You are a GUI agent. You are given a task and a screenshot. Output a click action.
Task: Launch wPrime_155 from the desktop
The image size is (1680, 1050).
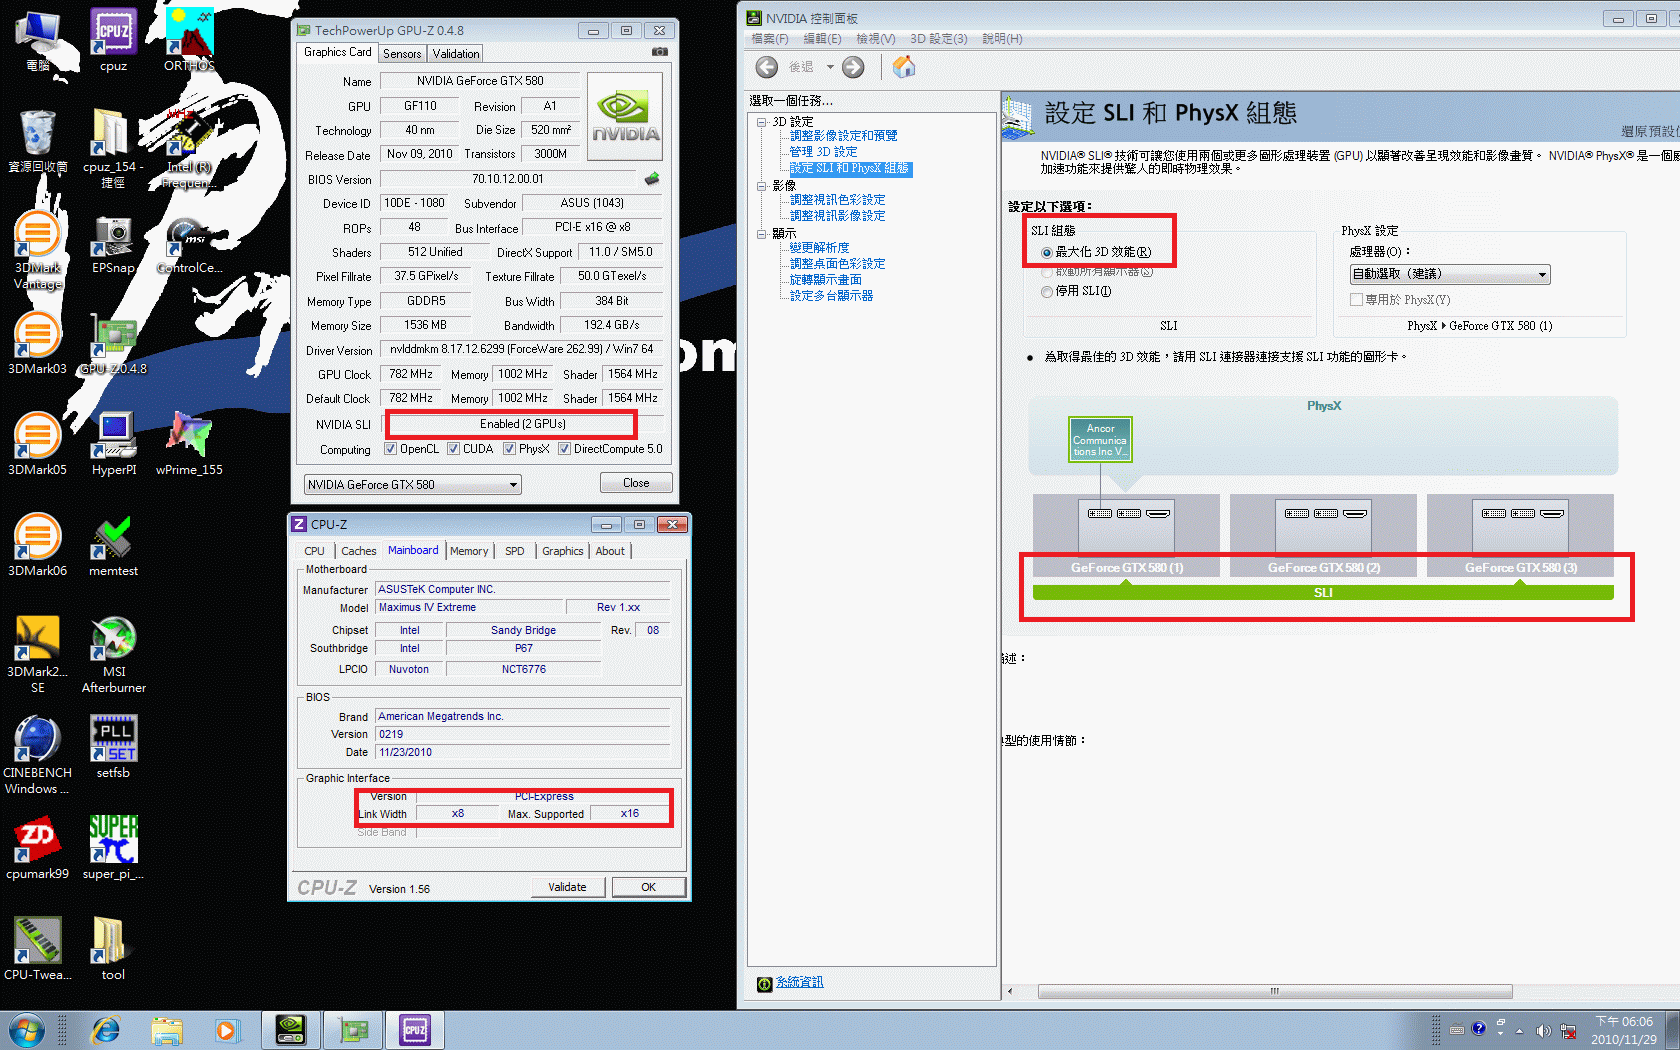coord(189,444)
